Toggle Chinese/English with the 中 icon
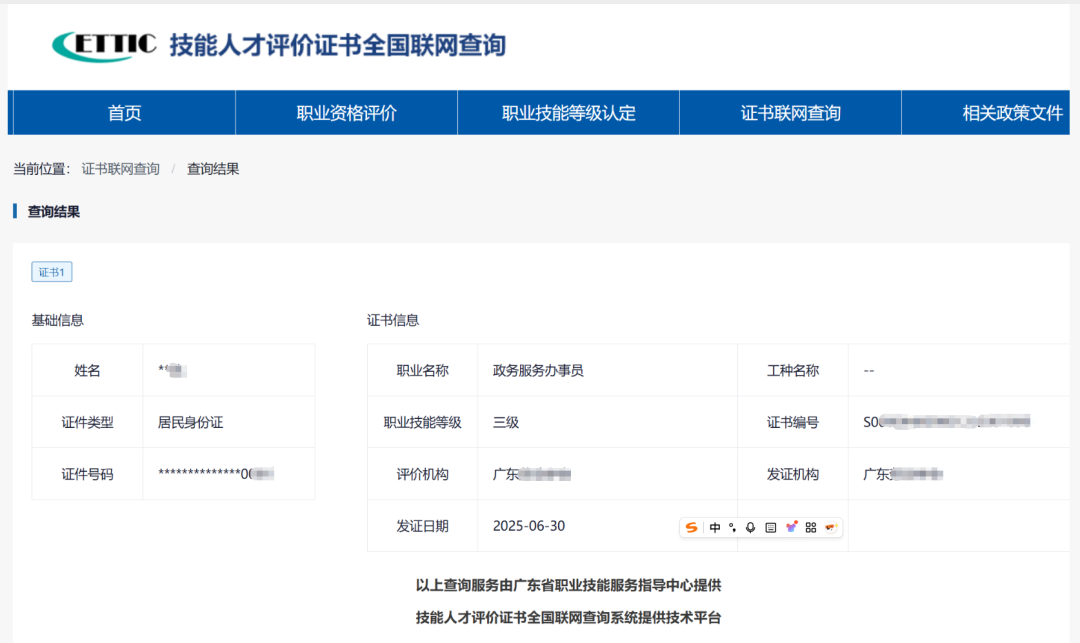Screen dimensions: 1080x643 click(x=714, y=527)
